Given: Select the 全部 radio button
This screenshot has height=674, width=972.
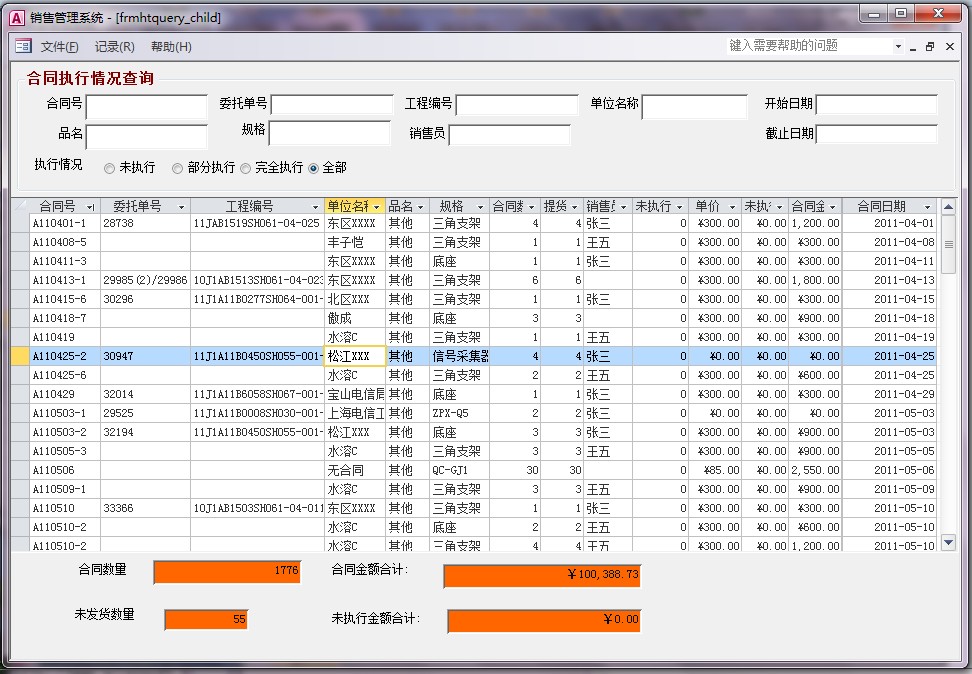Looking at the screenshot, I should pos(313,168).
